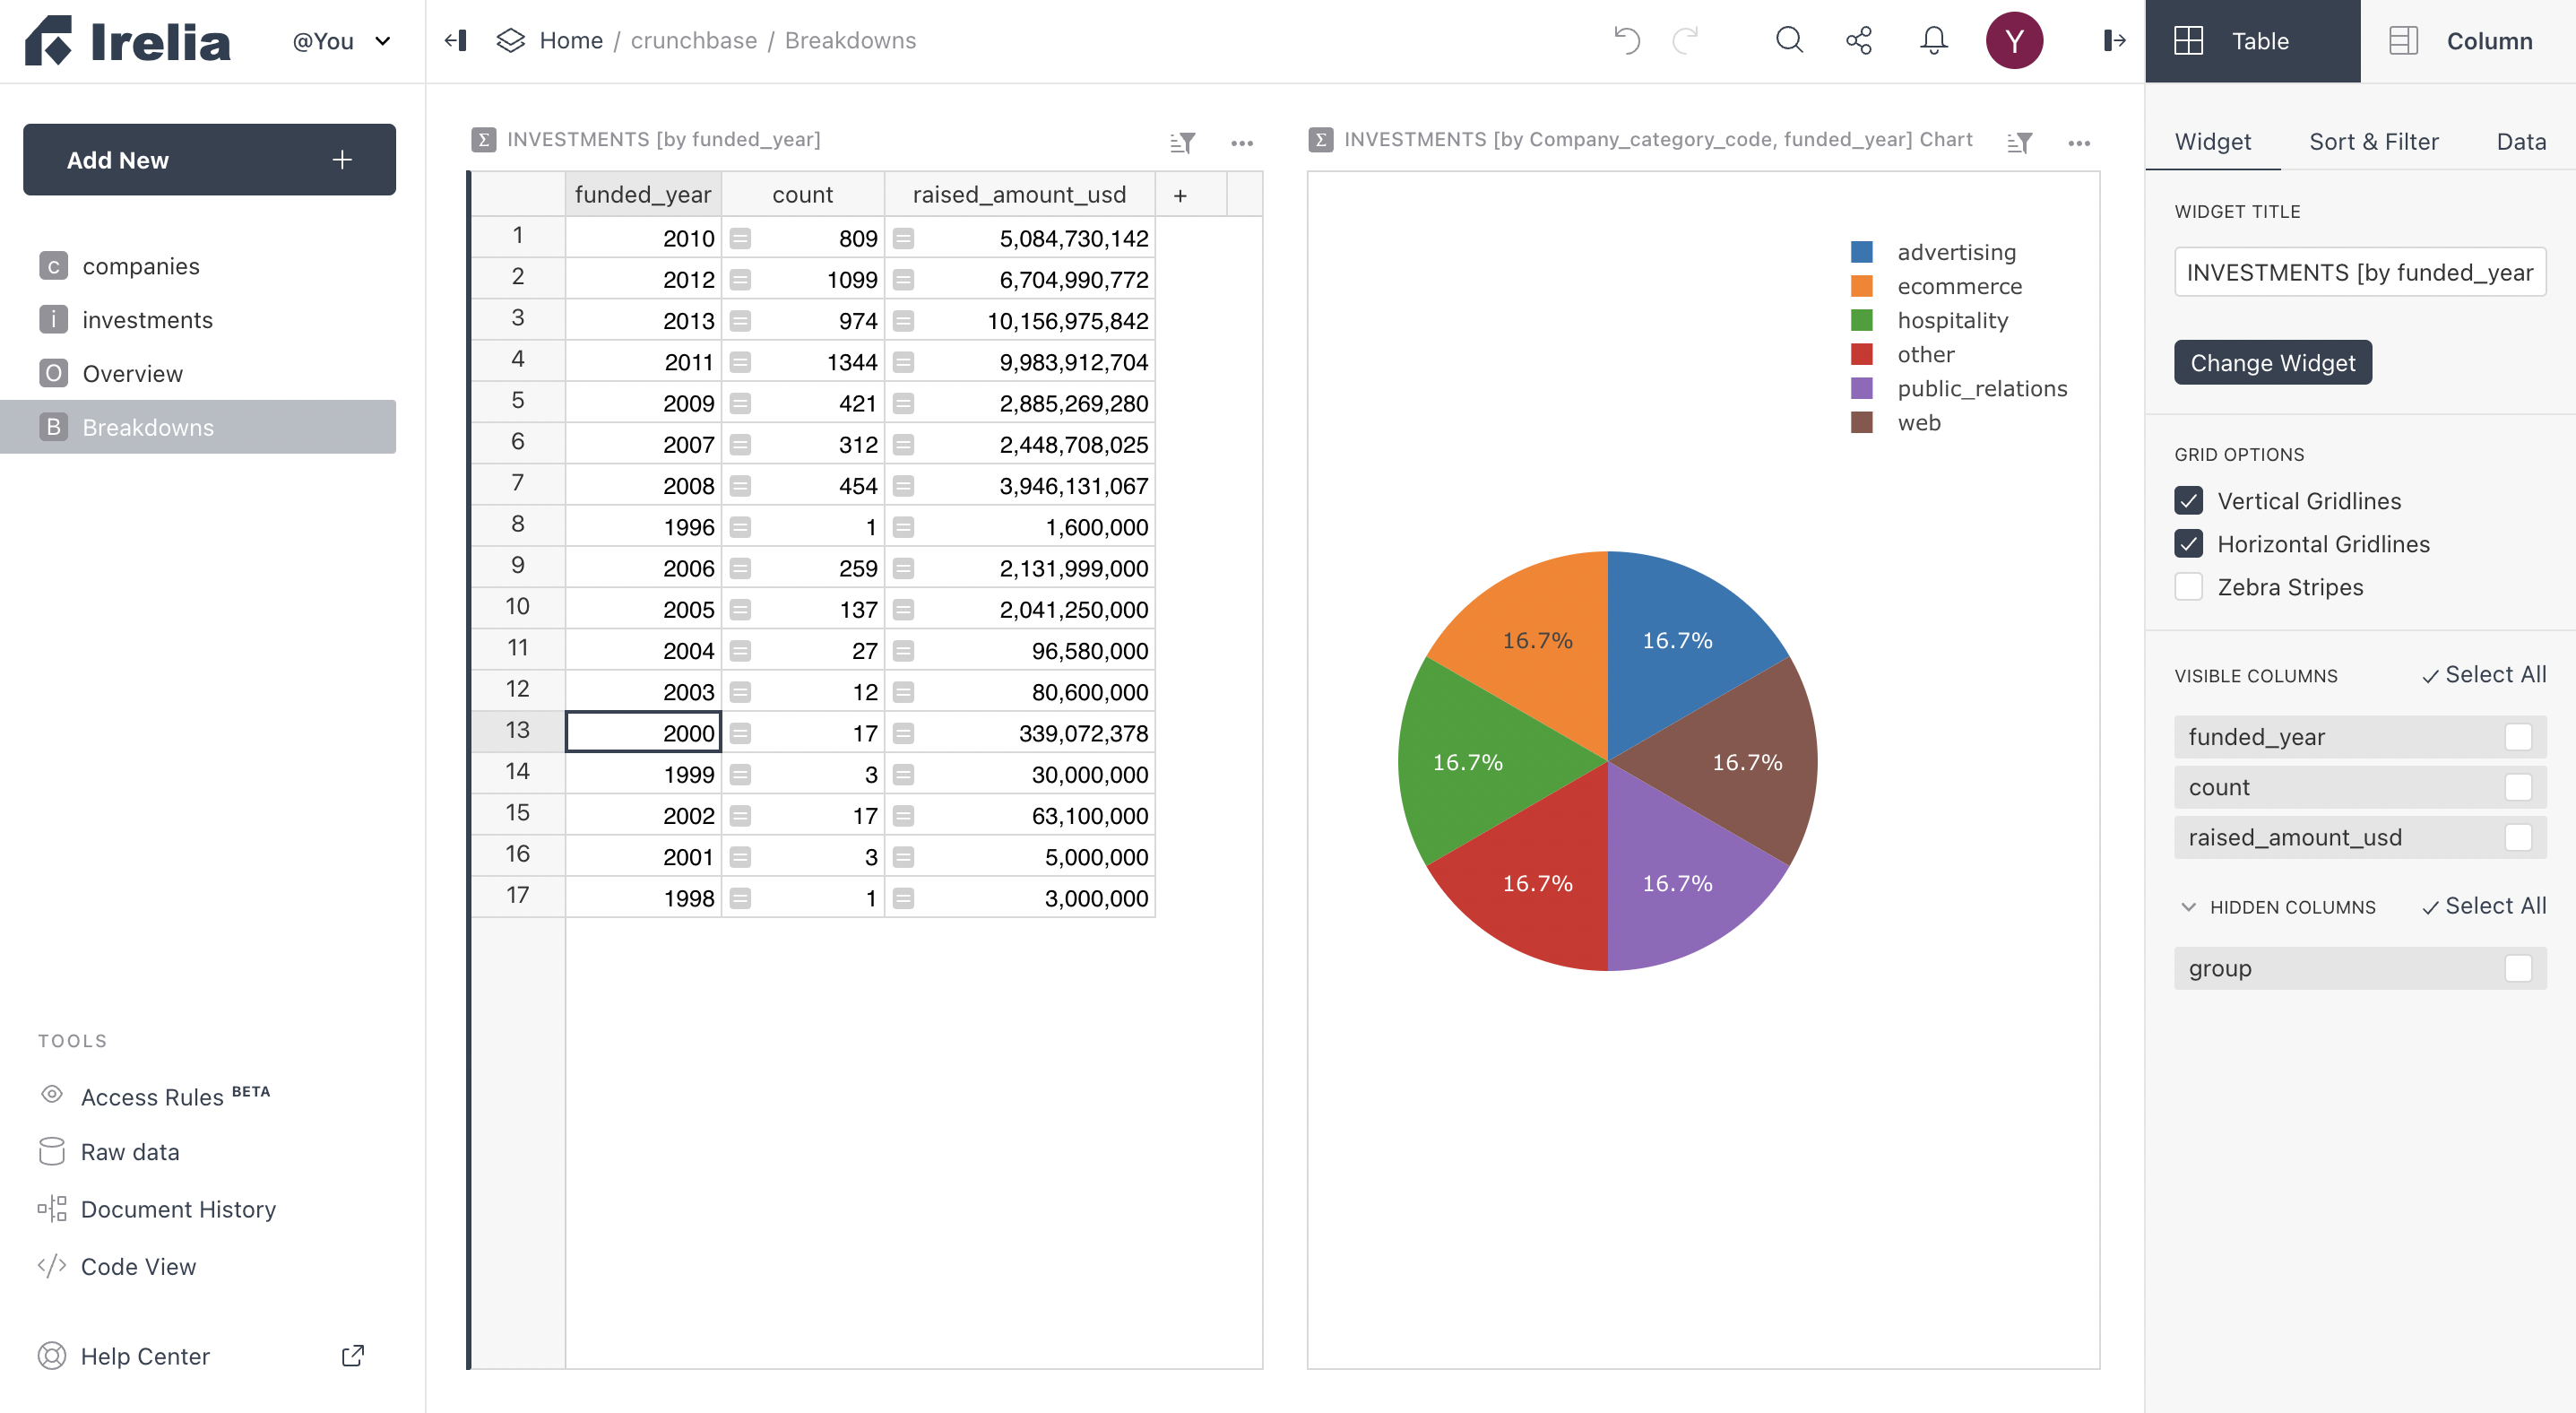Open sort filter icon of funded_year table
Screen dimensions: 2576x1413
[x=1183, y=142]
